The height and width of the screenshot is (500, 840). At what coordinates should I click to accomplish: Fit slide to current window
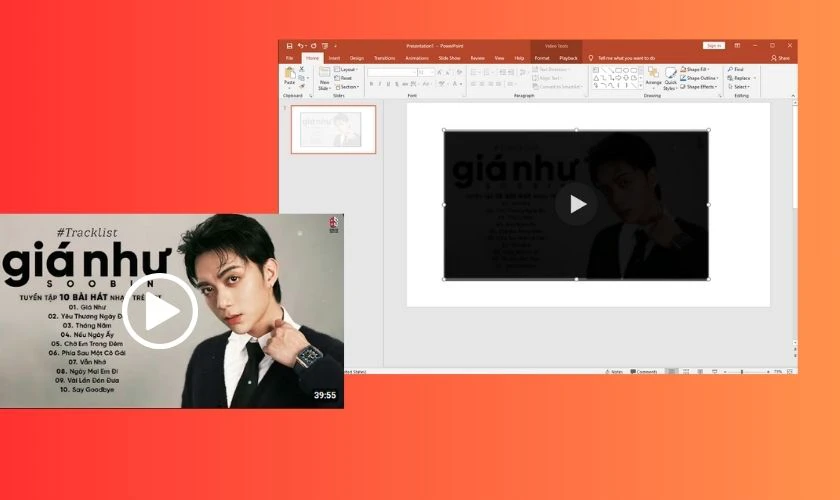coord(790,371)
